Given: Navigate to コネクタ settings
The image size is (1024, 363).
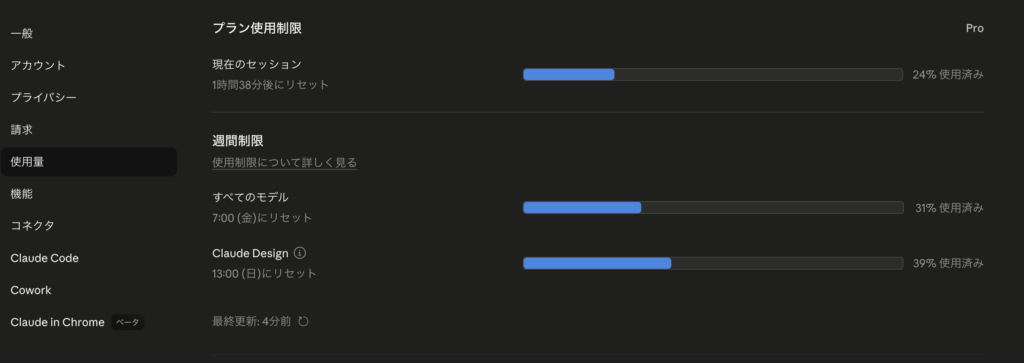Looking at the screenshot, I should (89, 226).
